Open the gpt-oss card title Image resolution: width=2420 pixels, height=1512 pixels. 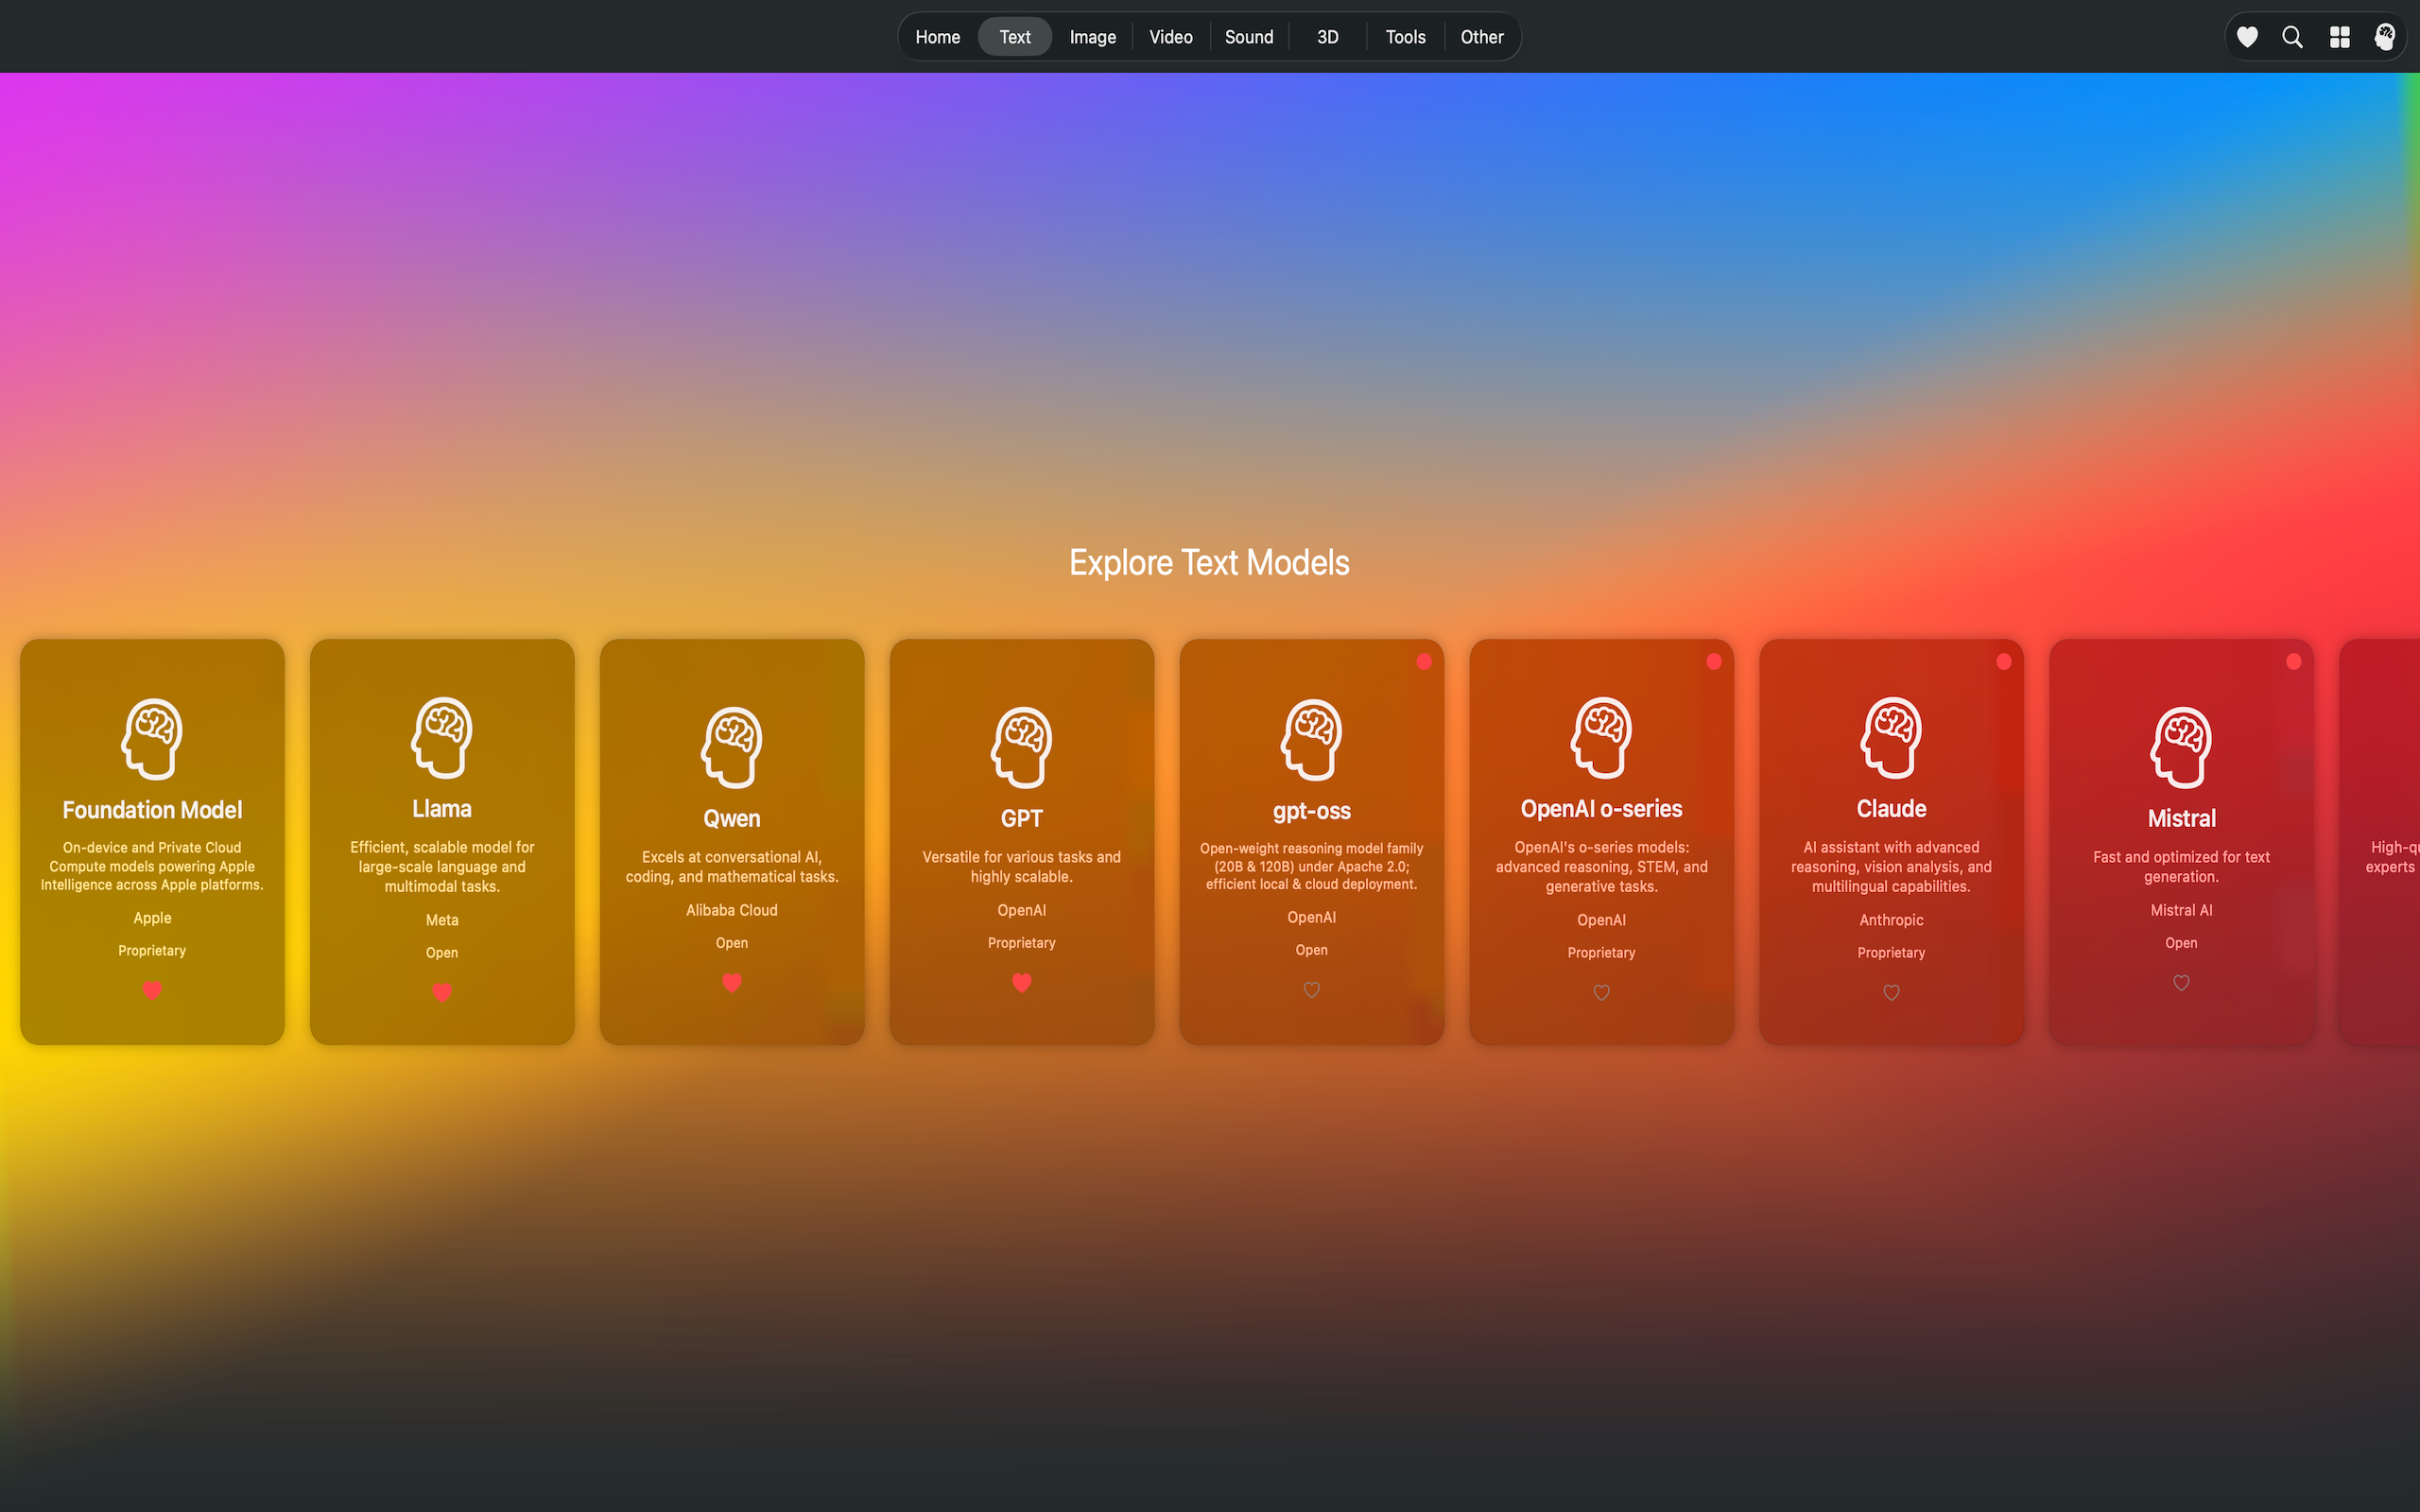1312,811
